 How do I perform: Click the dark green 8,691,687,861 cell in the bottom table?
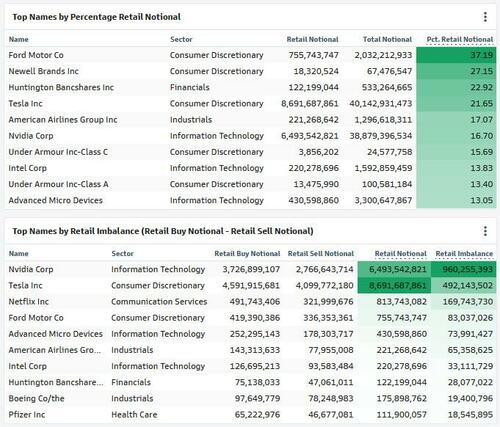point(394,286)
